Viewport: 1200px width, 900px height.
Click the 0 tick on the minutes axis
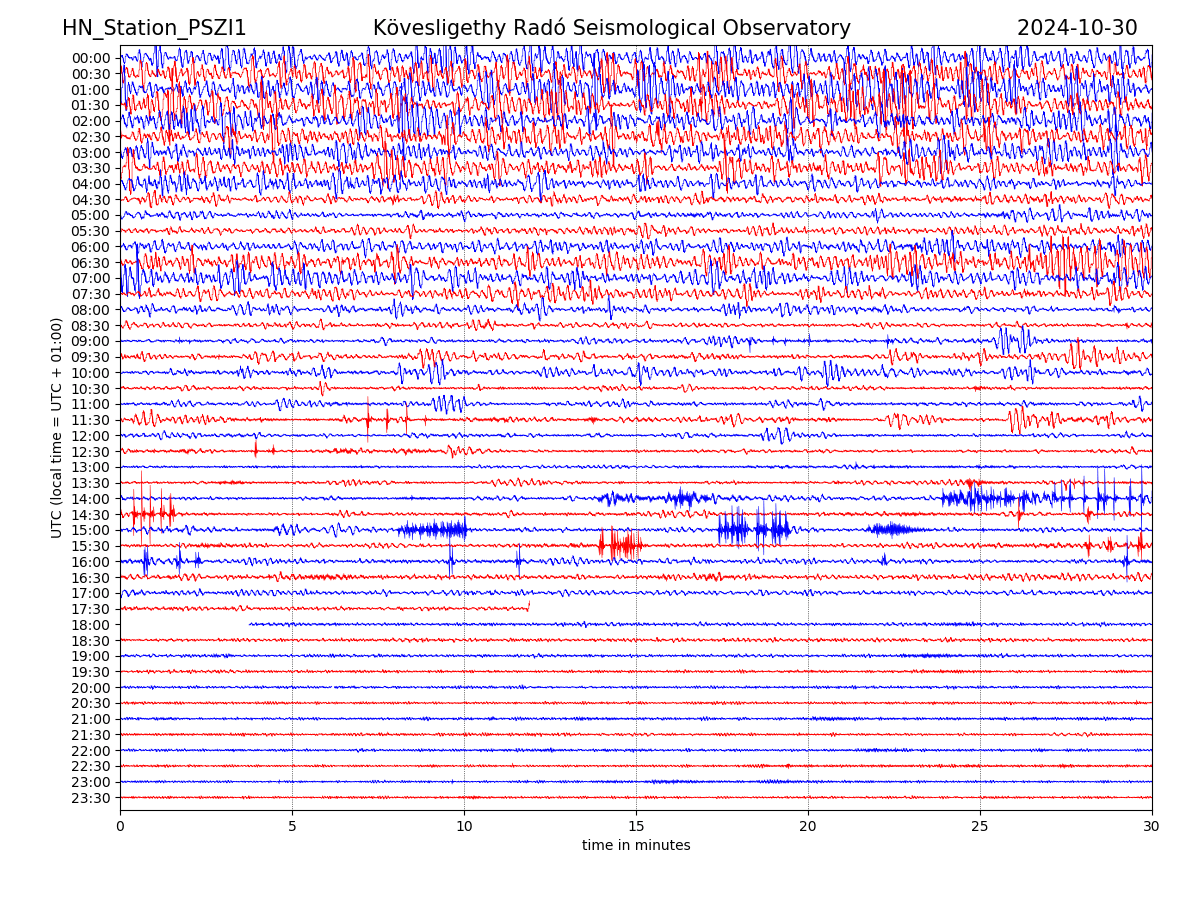pyautogui.click(x=120, y=826)
